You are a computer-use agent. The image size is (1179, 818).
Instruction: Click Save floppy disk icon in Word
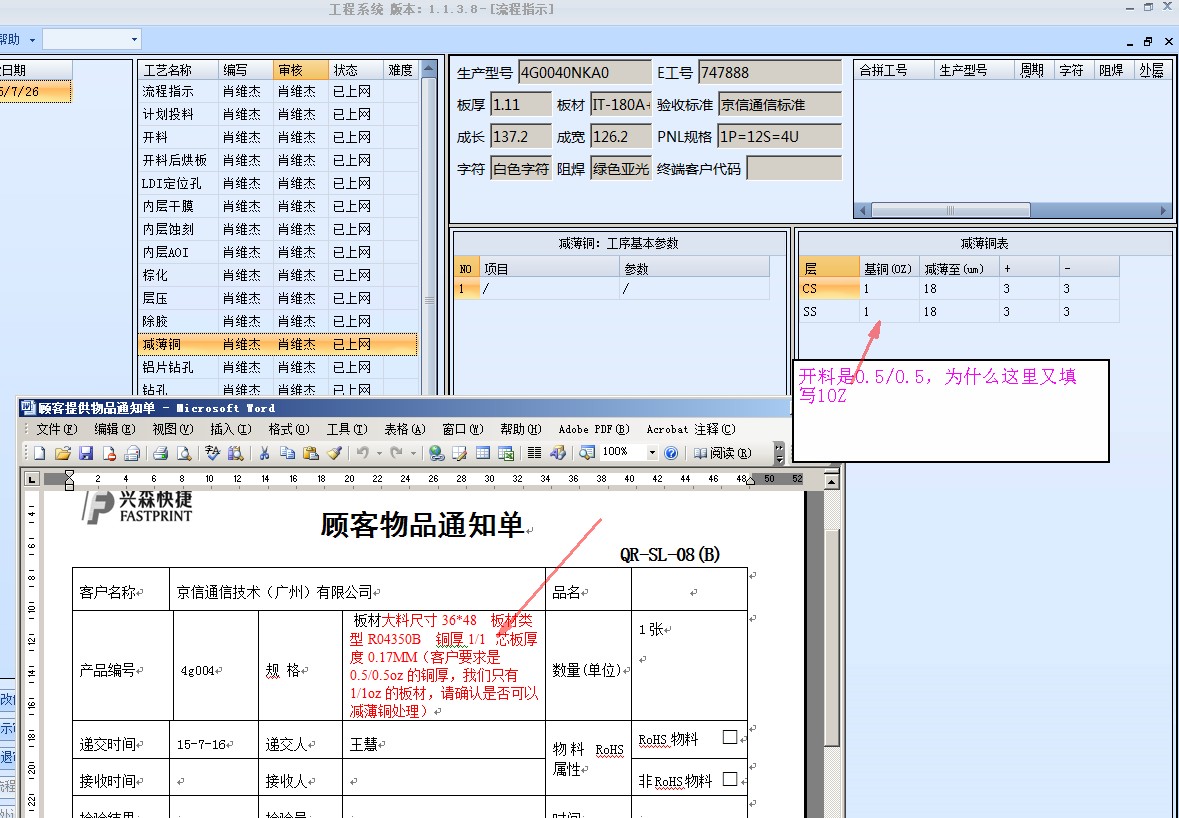click(86, 453)
